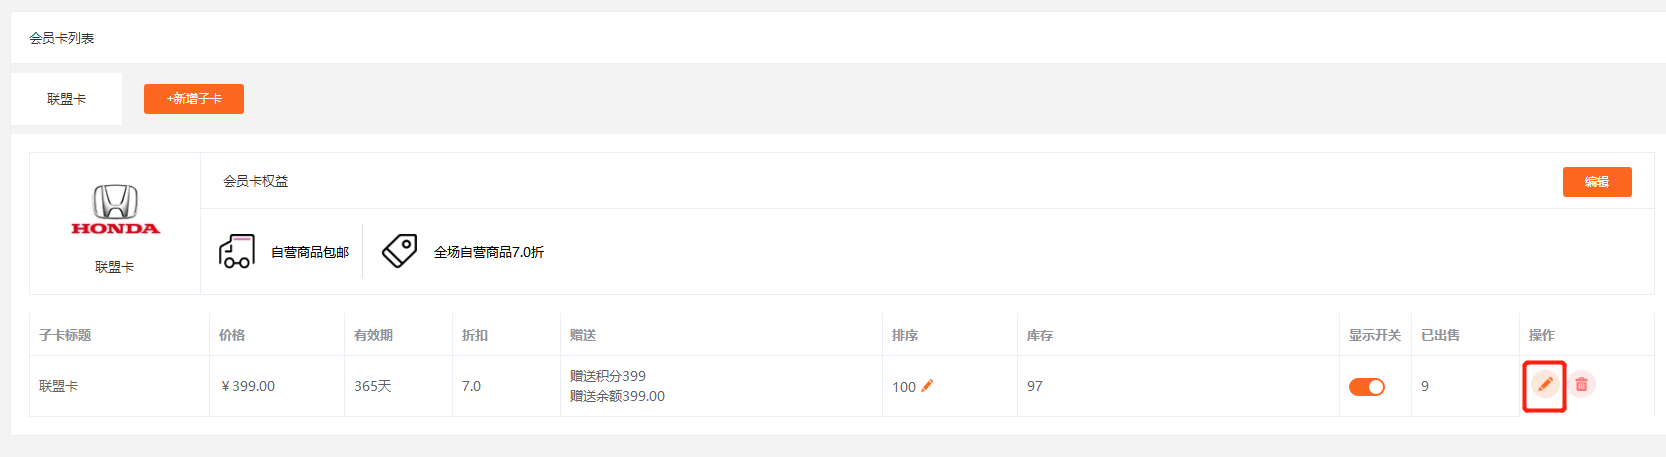The height and width of the screenshot is (457, 1666).
Task: Click the 联盟卡 label under Honda logo
Action: click(114, 267)
